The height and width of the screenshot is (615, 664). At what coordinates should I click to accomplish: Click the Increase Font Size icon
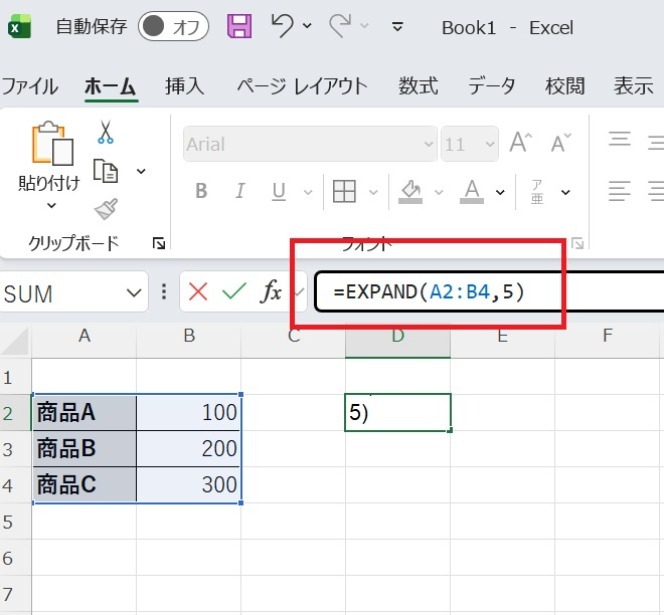(x=521, y=142)
